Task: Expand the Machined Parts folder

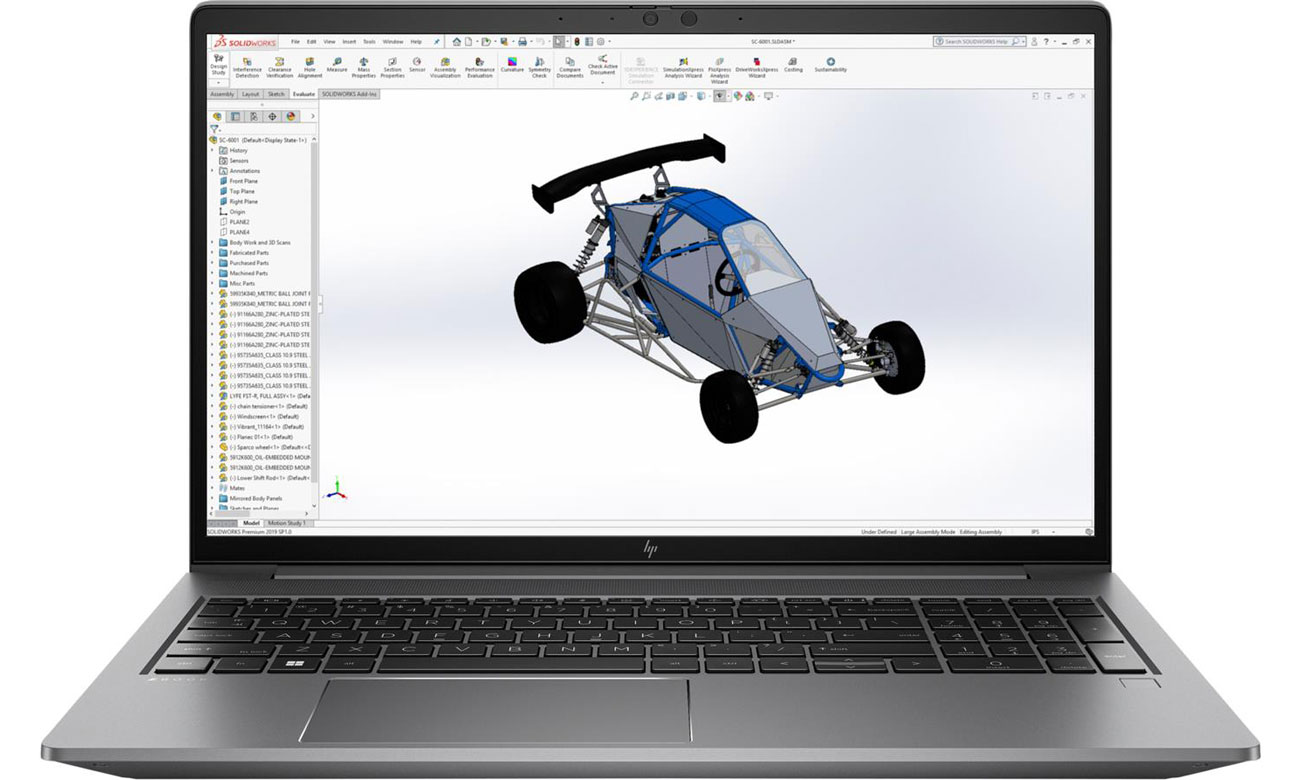Action: [212, 273]
